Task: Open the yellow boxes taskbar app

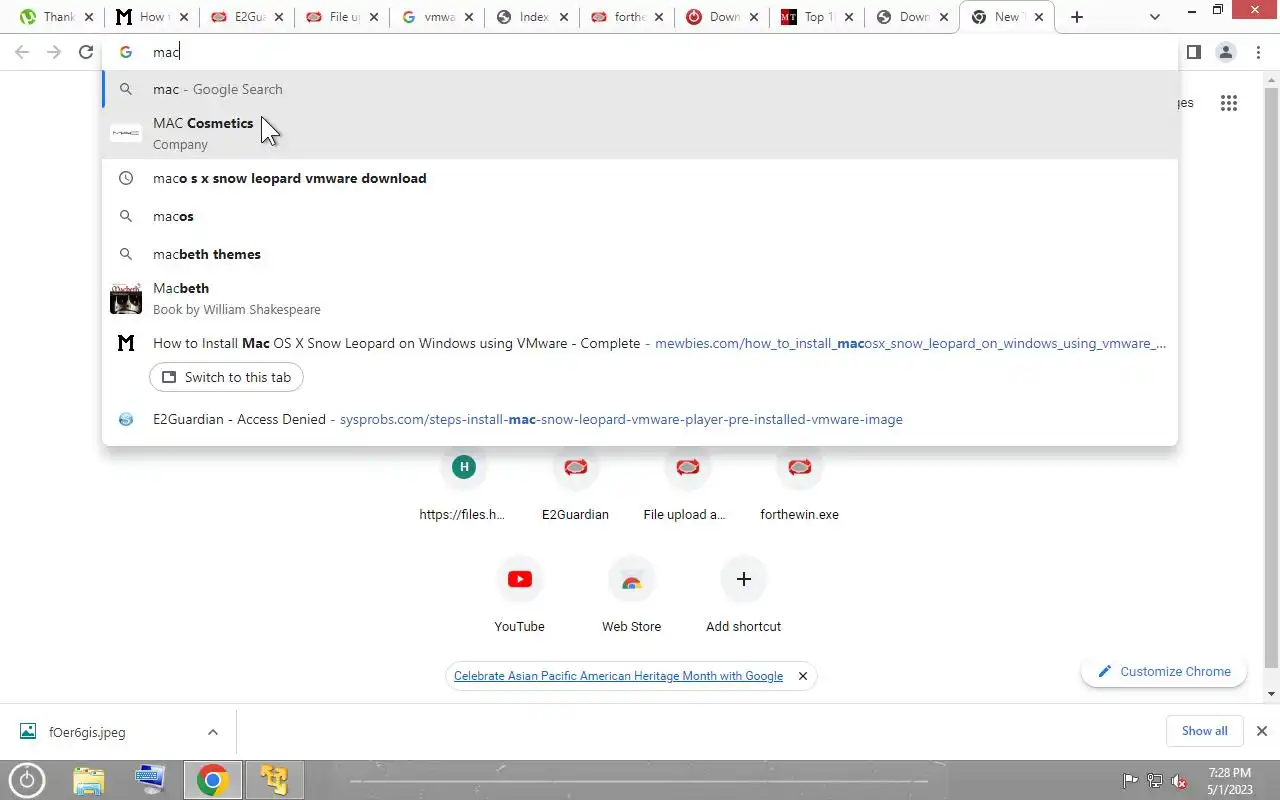Action: 274,780
